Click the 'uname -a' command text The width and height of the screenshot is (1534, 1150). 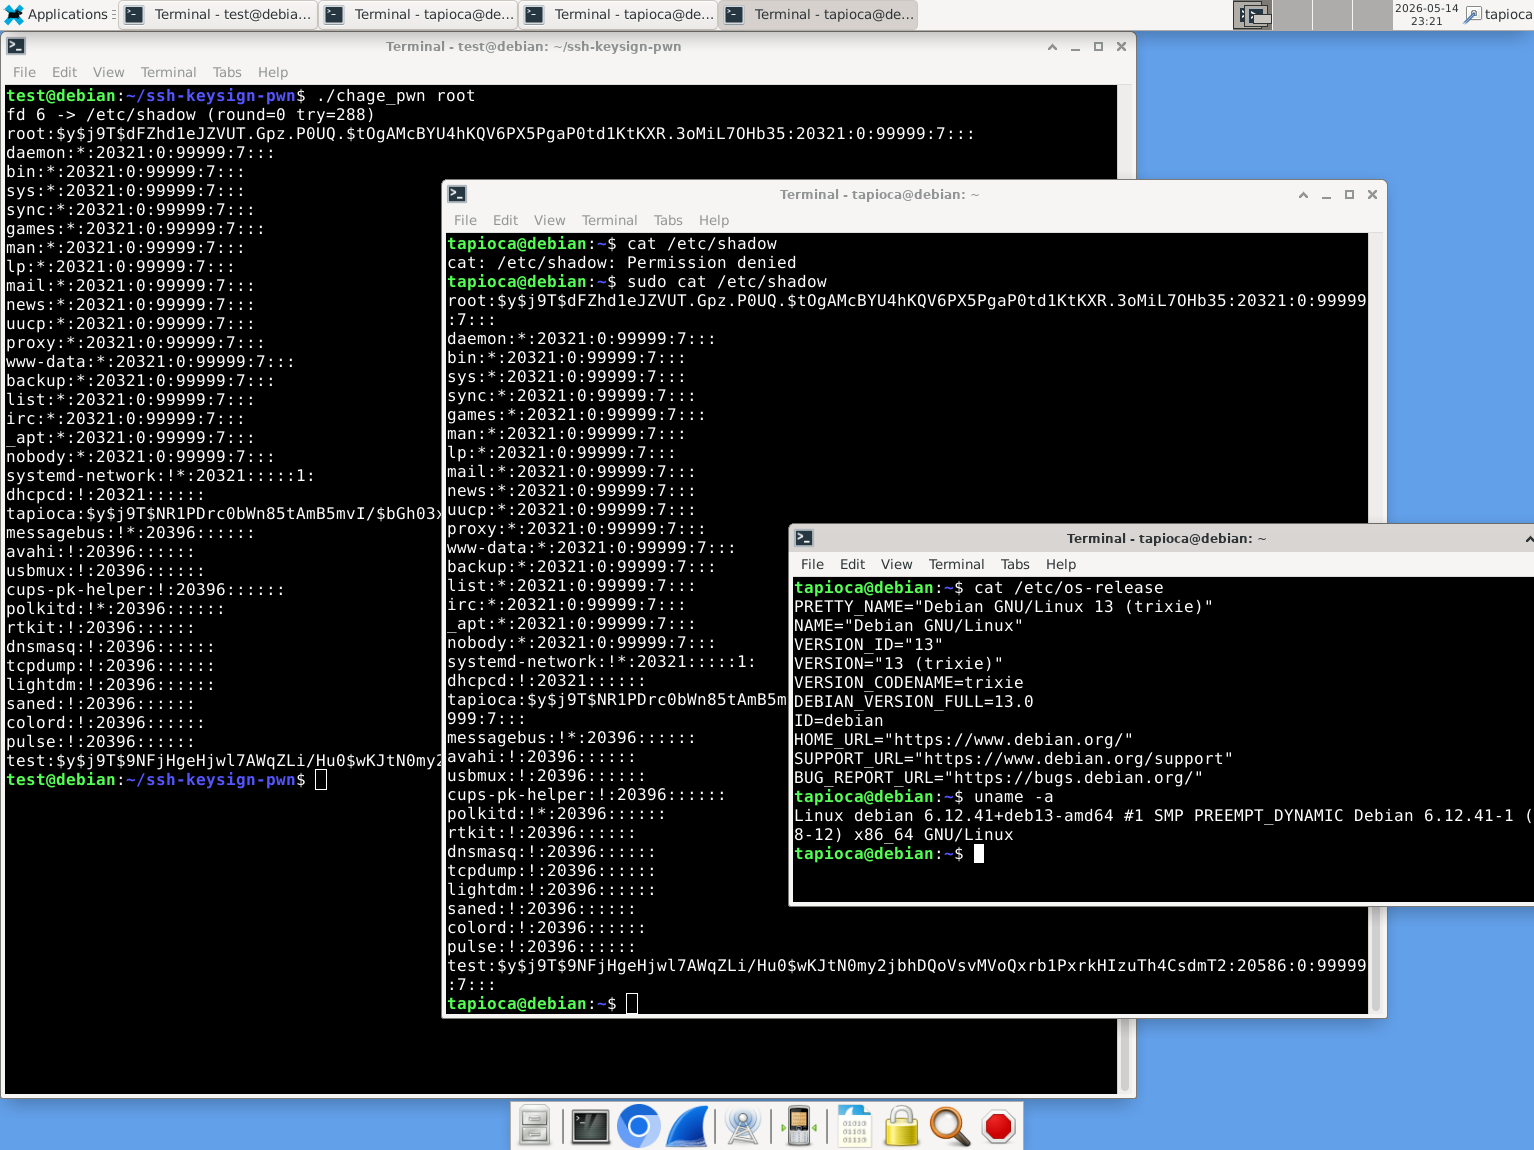click(x=1013, y=797)
